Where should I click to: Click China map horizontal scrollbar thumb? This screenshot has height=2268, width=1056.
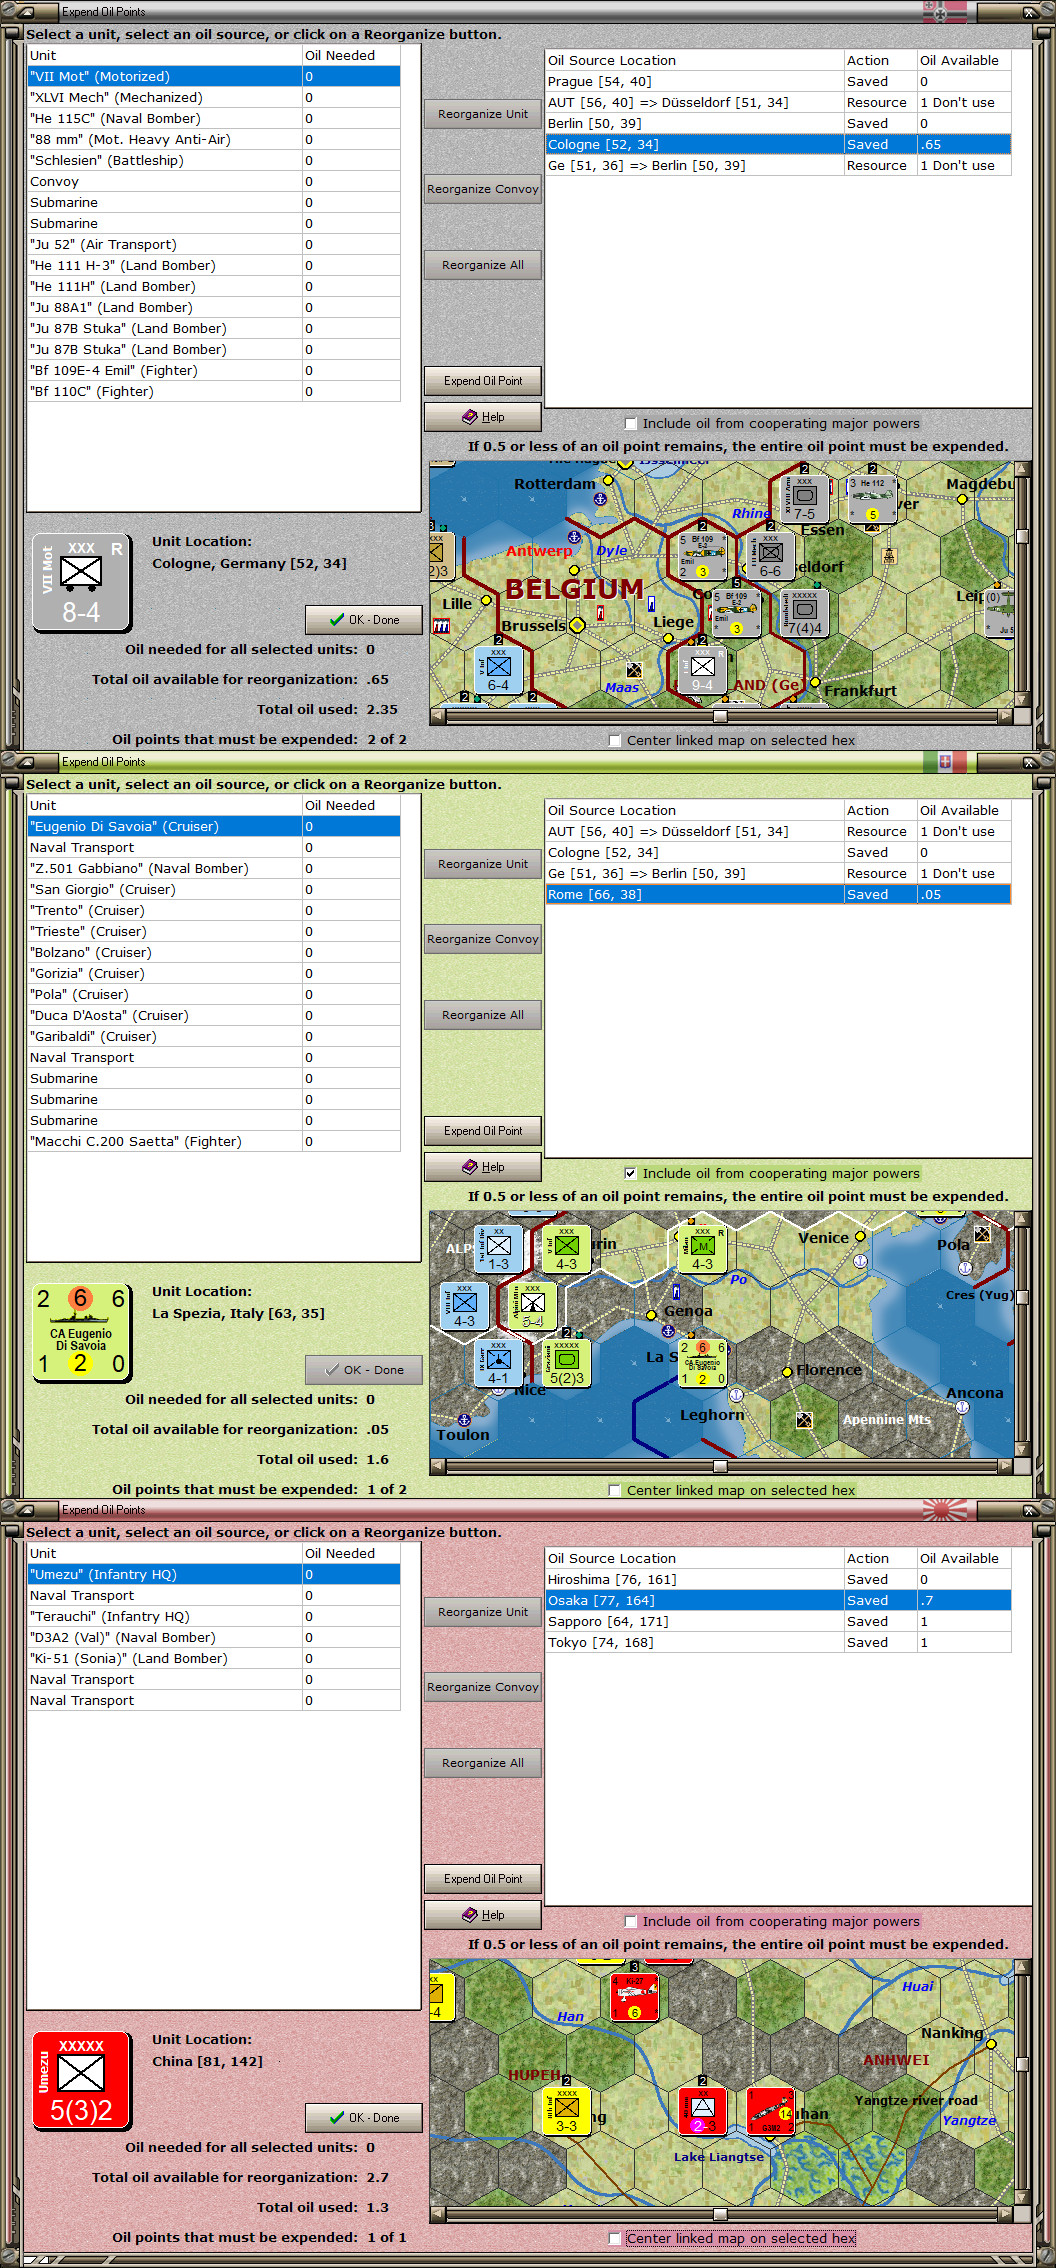coord(720,2214)
